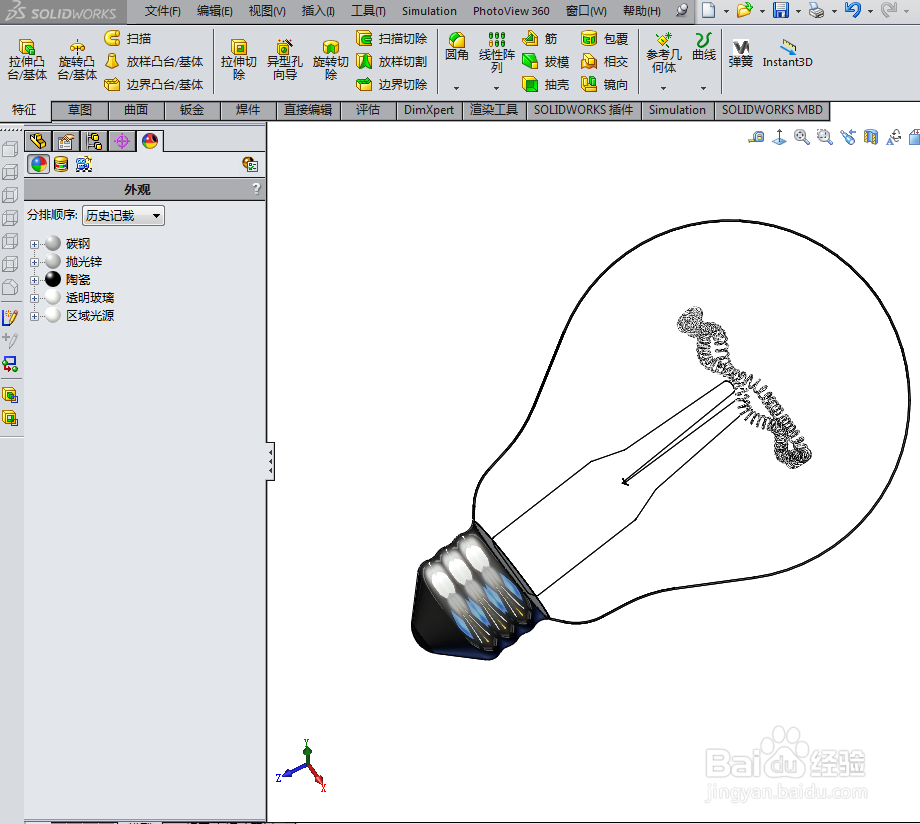Screen dimensions: 920x824
Task: Switch to the 草图 tab
Action: click(x=80, y=110)
